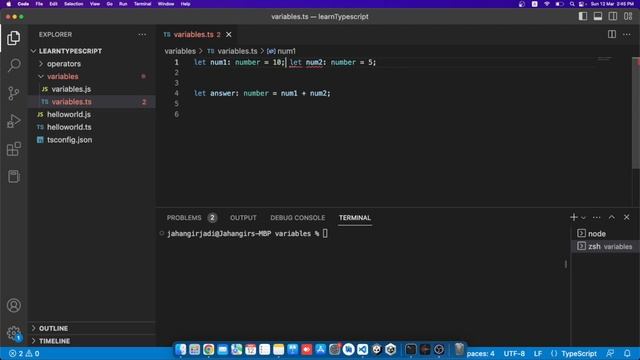Viewport: 640px width, 360px height.
Task: Collapse the LEARNTYPESCRIPT root folder
Action: click(x=92, y=51)
